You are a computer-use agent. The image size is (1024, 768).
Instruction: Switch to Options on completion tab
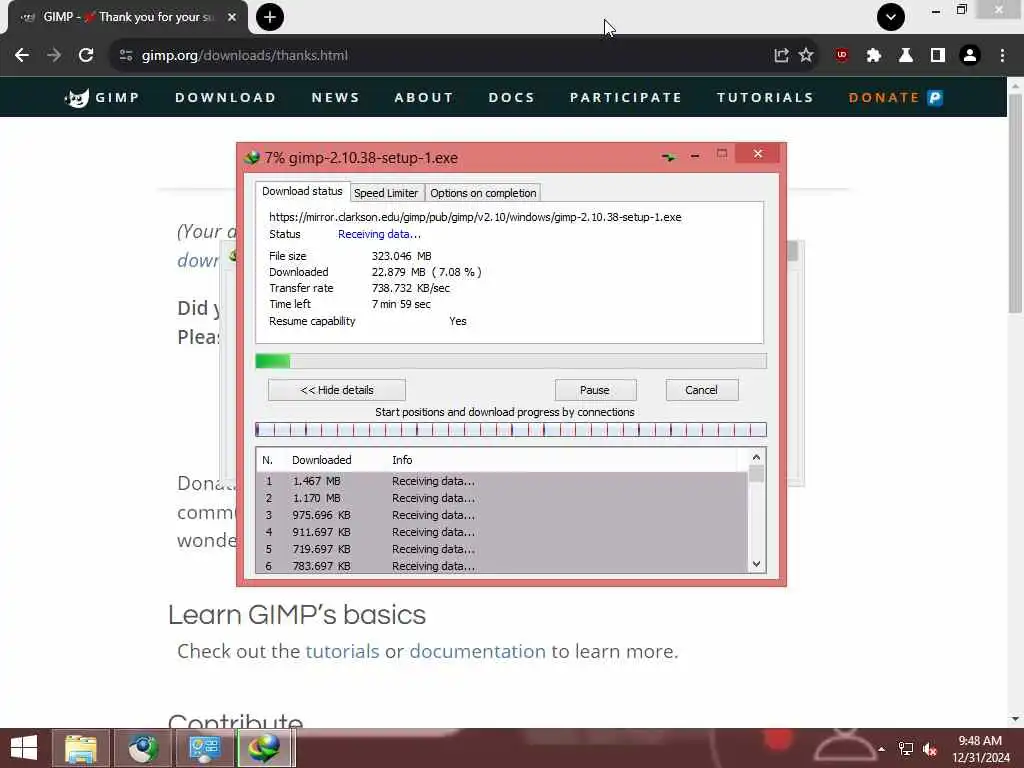click(x=483, y=193)
